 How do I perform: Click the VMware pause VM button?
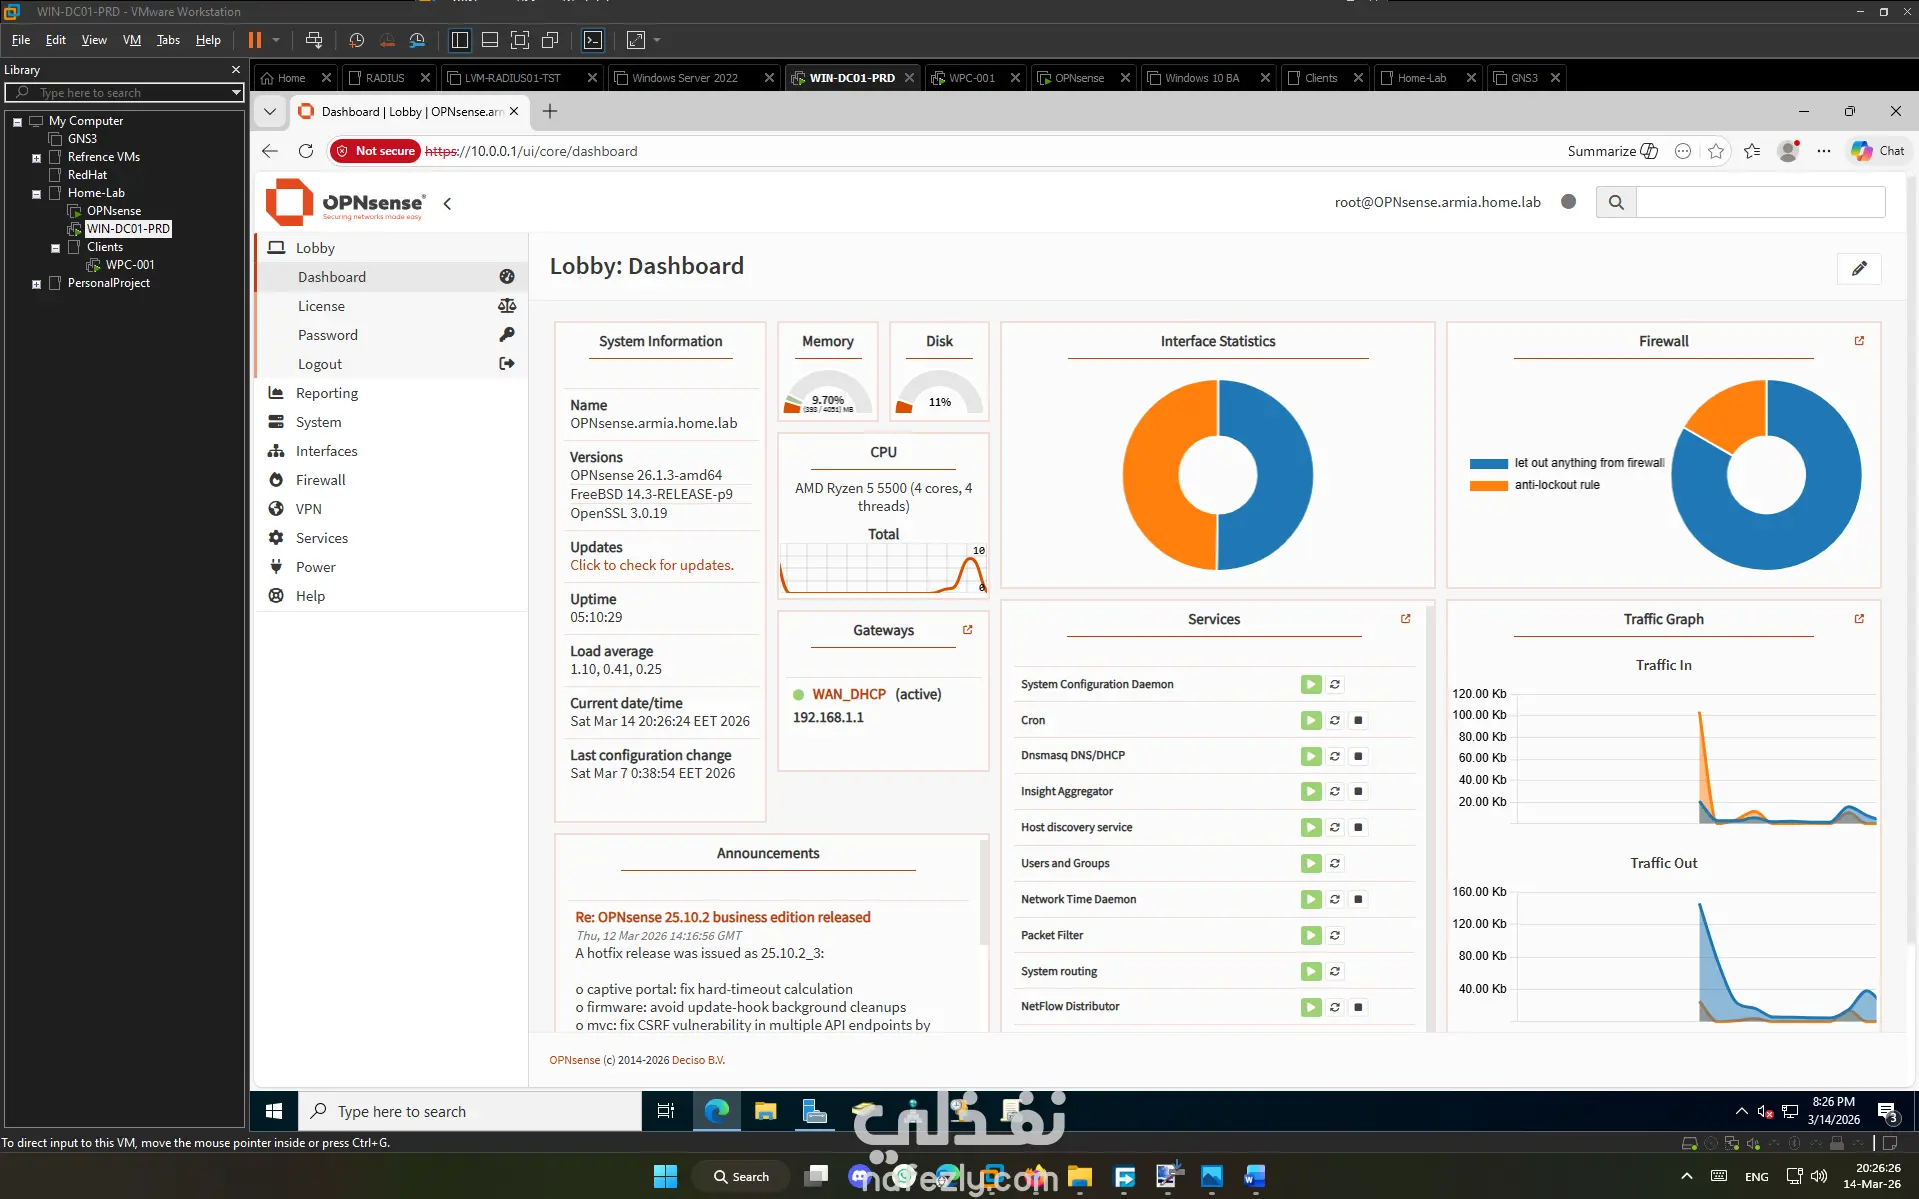[255, 40]
